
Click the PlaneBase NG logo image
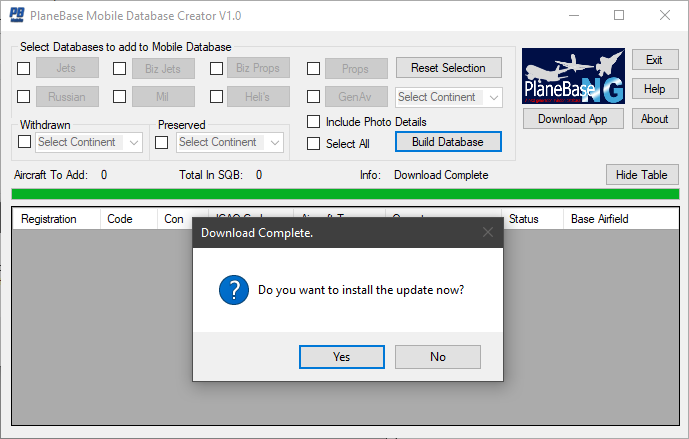tap(574, 75)
